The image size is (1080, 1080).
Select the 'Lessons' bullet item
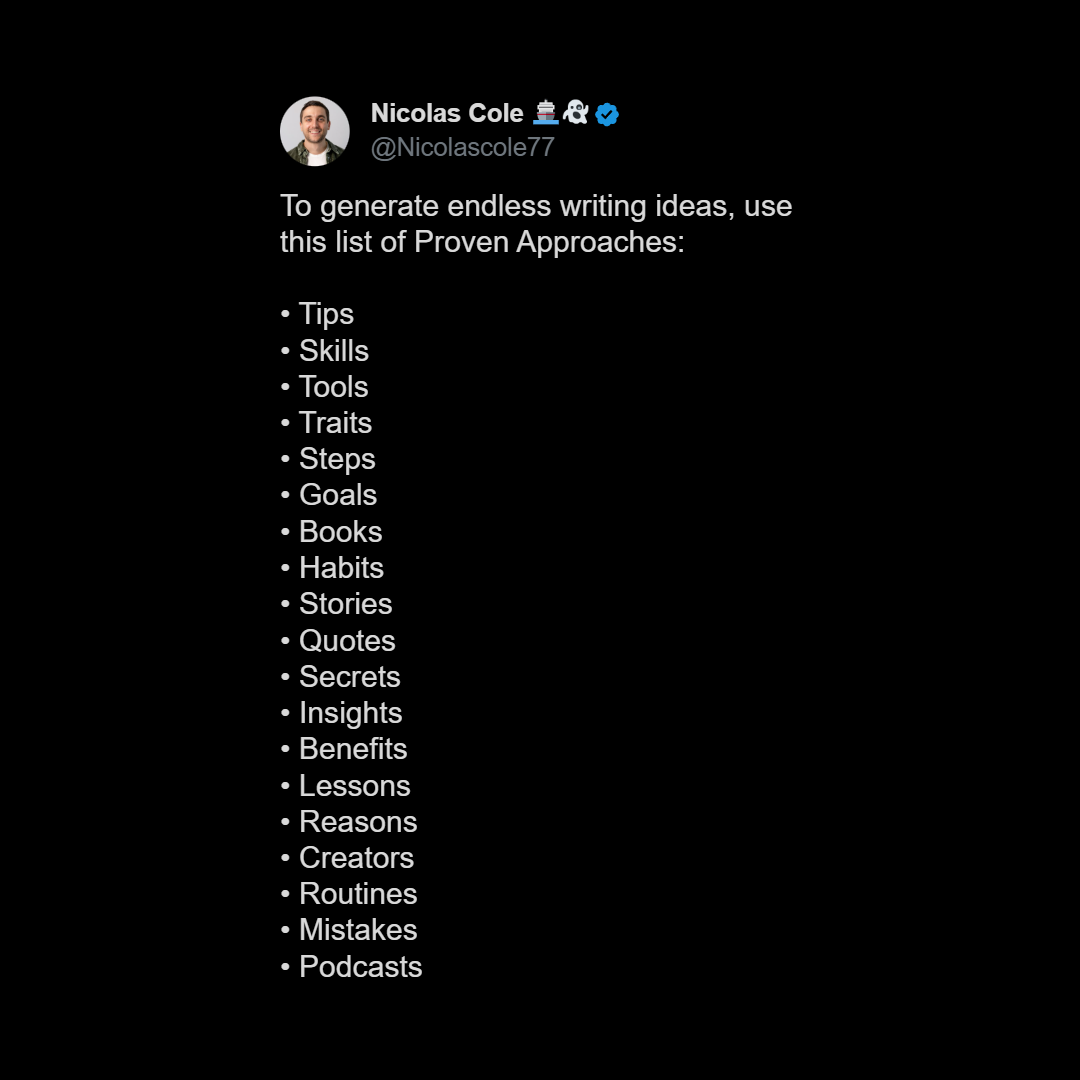coord(346,786)
